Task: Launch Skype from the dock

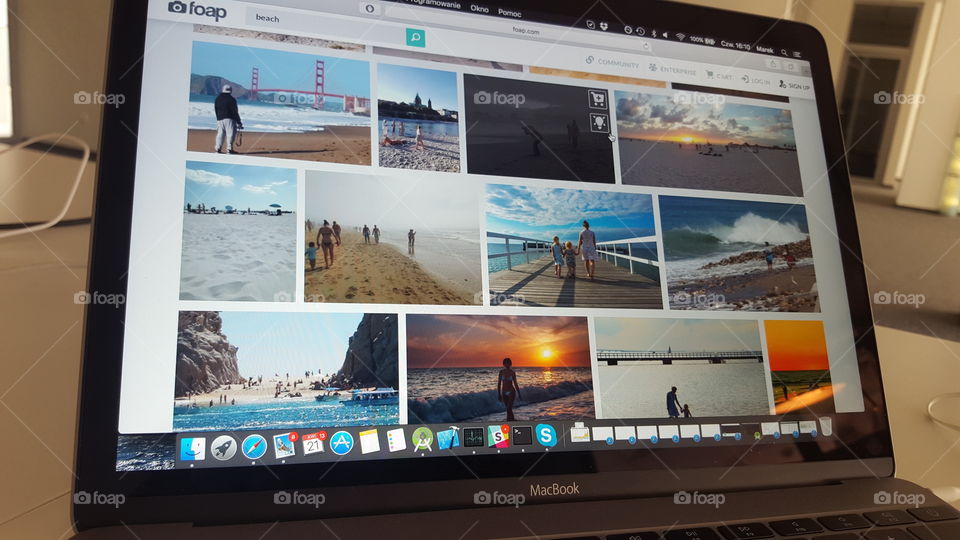Action: point(546,434)
